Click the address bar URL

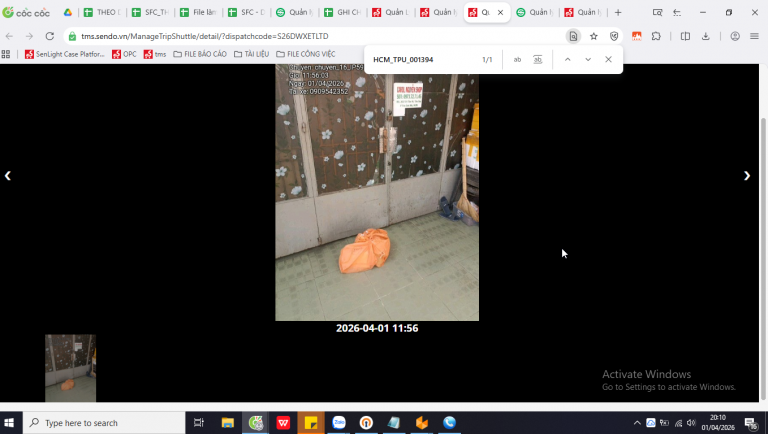[x=205, y=36]
